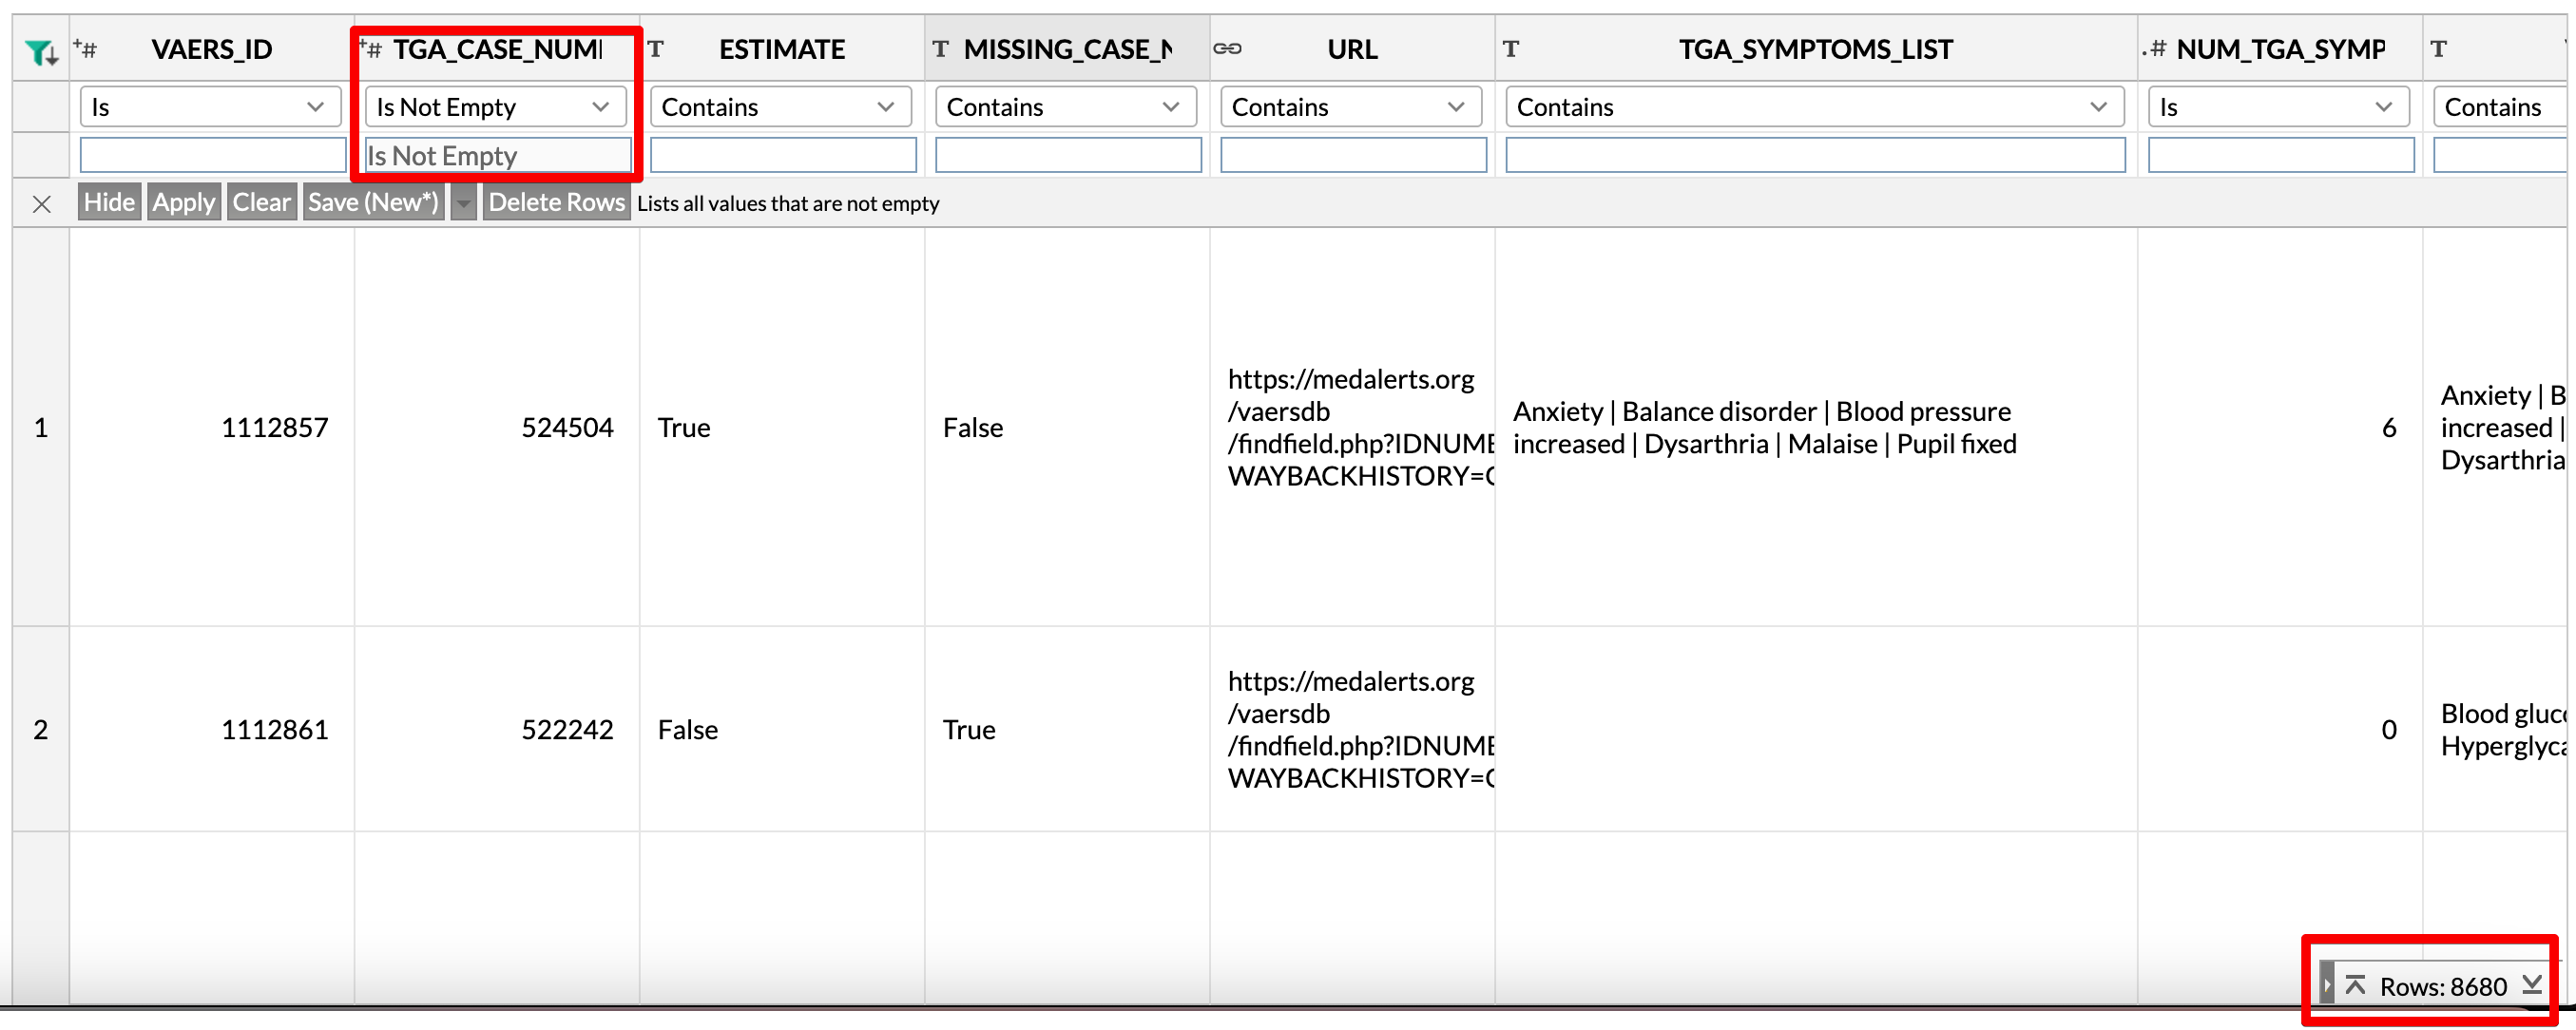Viewport: 2576px width, 1030px height.
Task: Open MISSING_CASE 'Contains' operator dropdown
Action: tap(1066, 107)
